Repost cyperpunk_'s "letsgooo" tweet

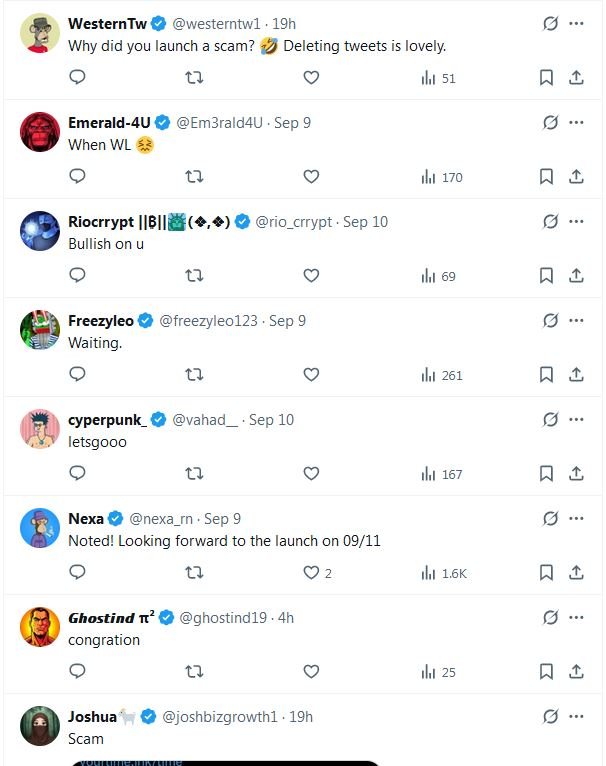click(x=195, y=474)
